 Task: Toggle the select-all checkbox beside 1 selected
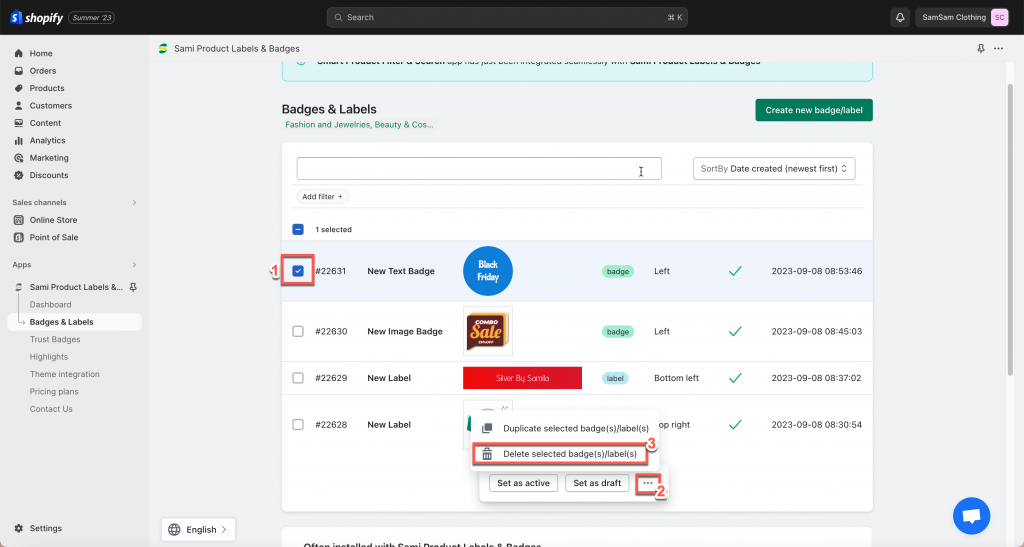click(298, 229)
